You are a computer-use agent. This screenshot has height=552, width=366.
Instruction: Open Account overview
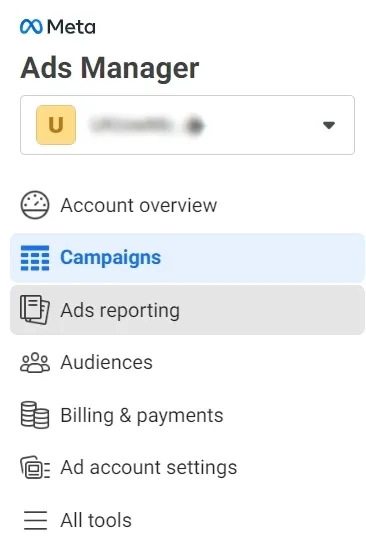coord(187,205)
